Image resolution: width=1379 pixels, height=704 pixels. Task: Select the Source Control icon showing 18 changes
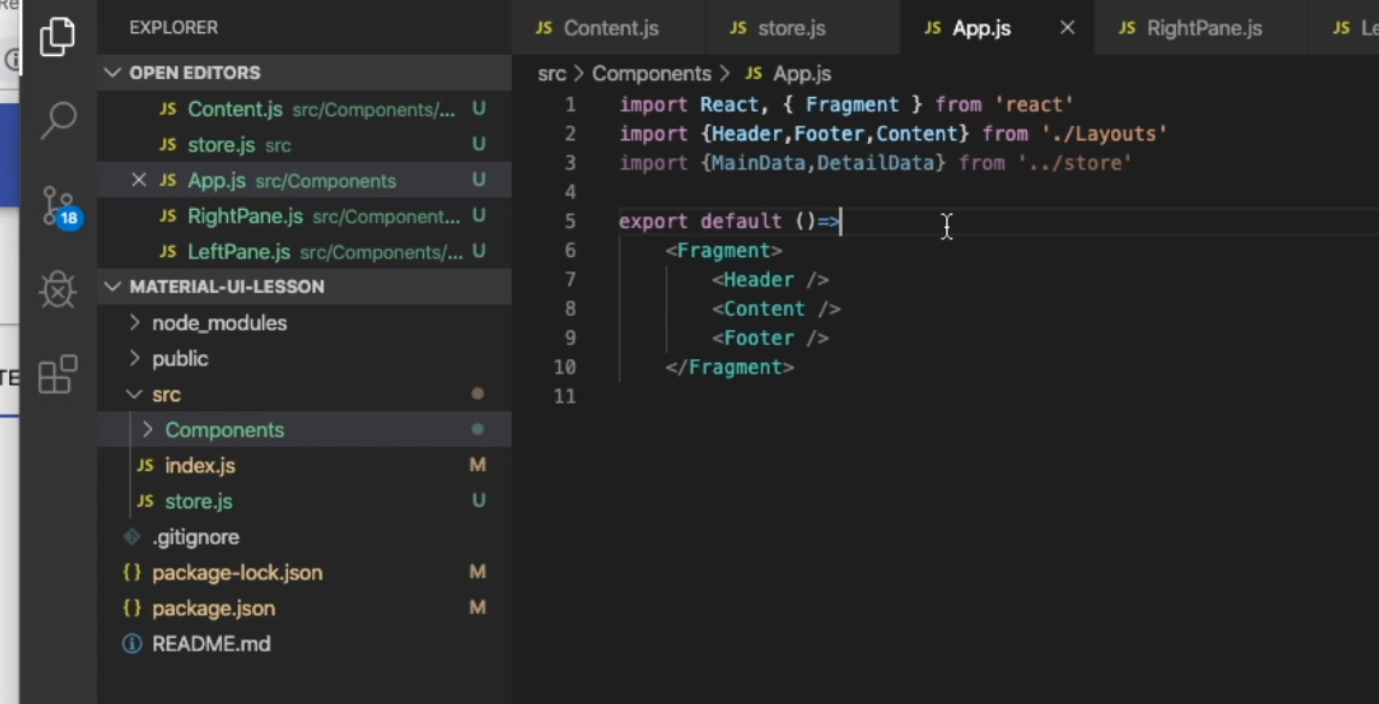point(57,203)
